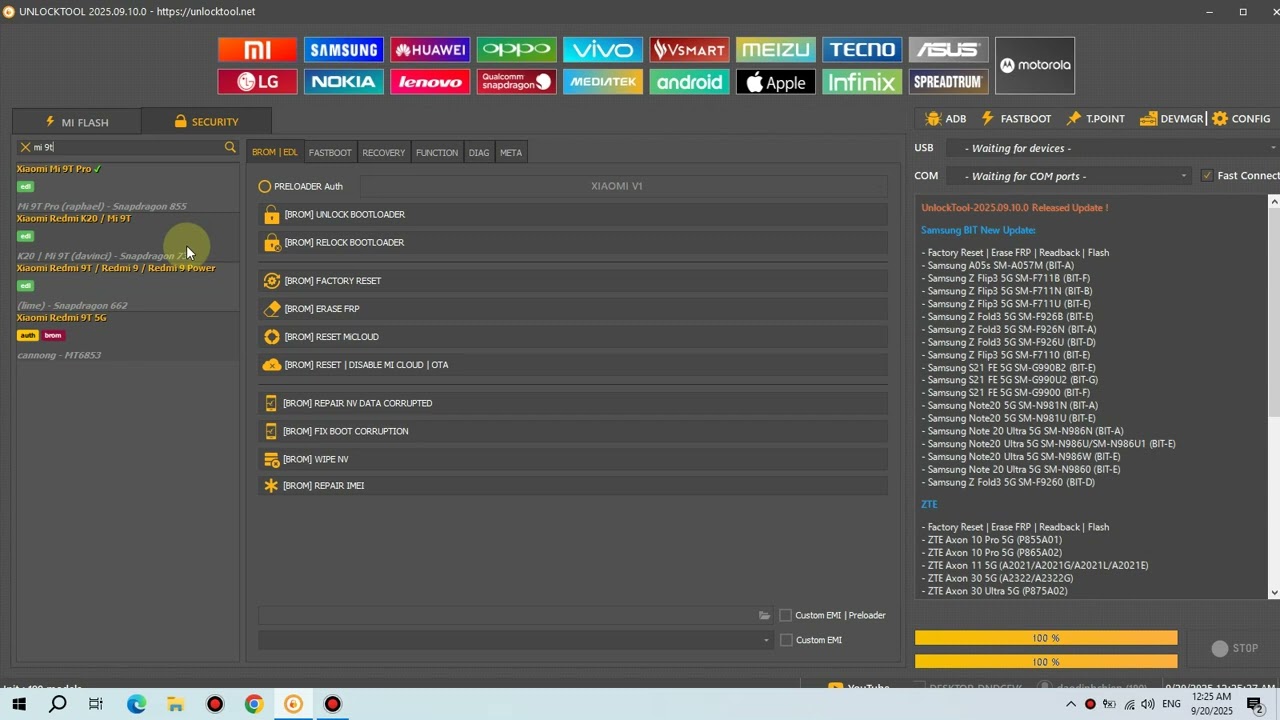Image resolution: width=1280 pixels, height=720 pixels.
Task: Enable the Custom EMI | Preloader checkbox
Action: click(x=786, y=615)
